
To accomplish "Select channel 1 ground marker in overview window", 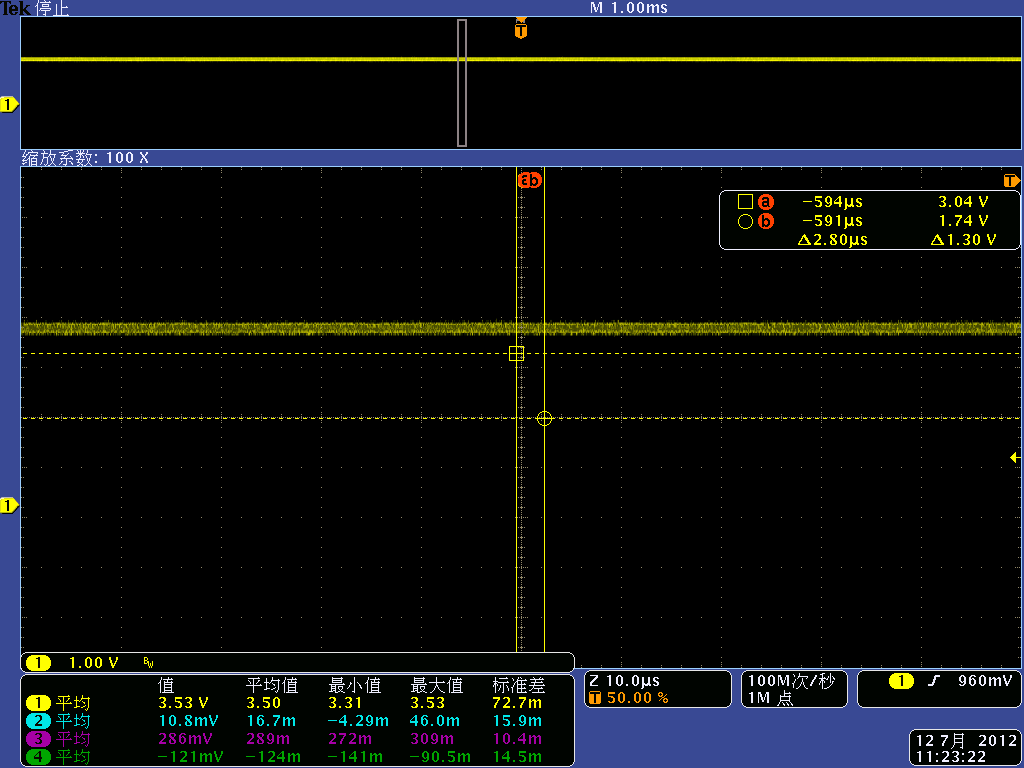I will 9,104.
